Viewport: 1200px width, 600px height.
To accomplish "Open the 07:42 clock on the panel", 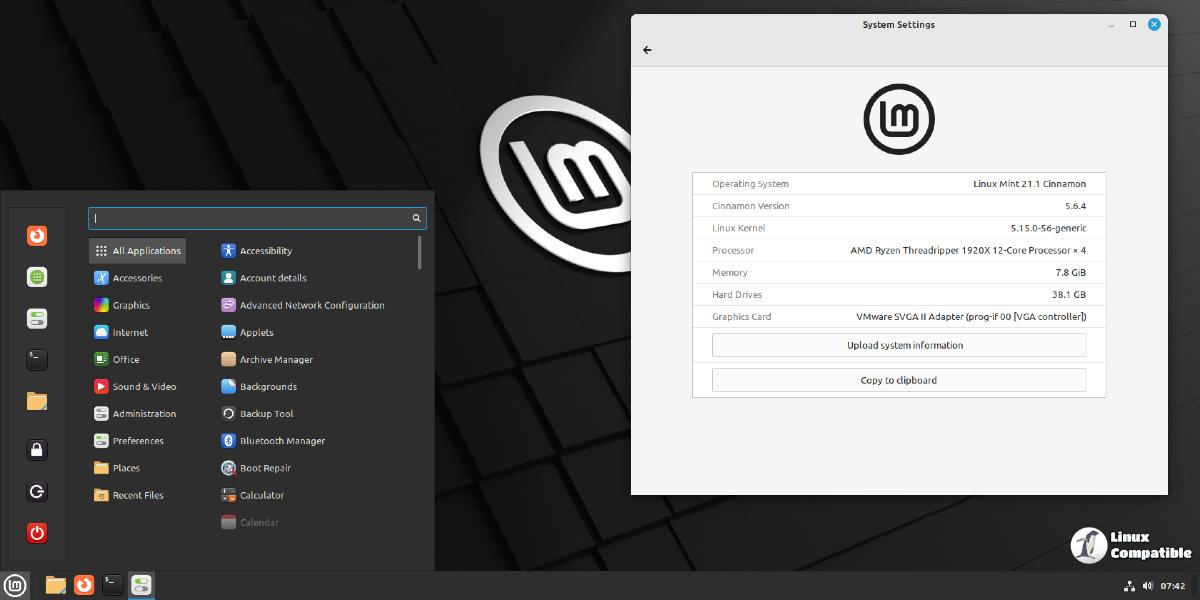I will pyautogui.click(x=1173, y=586).
